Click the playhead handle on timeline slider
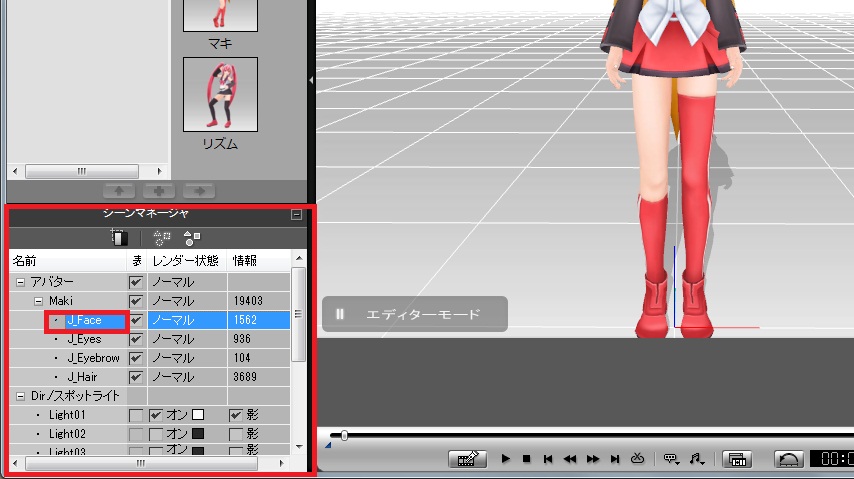Image resolution: width=854 pixels, height=479 pixels. click(x=344, y=435)
